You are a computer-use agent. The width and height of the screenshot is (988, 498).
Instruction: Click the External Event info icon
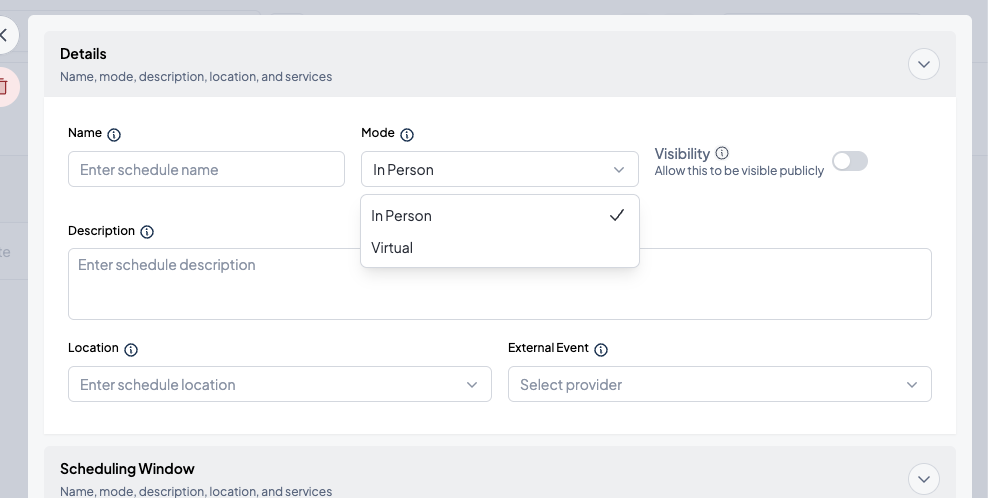coord(601,349)
